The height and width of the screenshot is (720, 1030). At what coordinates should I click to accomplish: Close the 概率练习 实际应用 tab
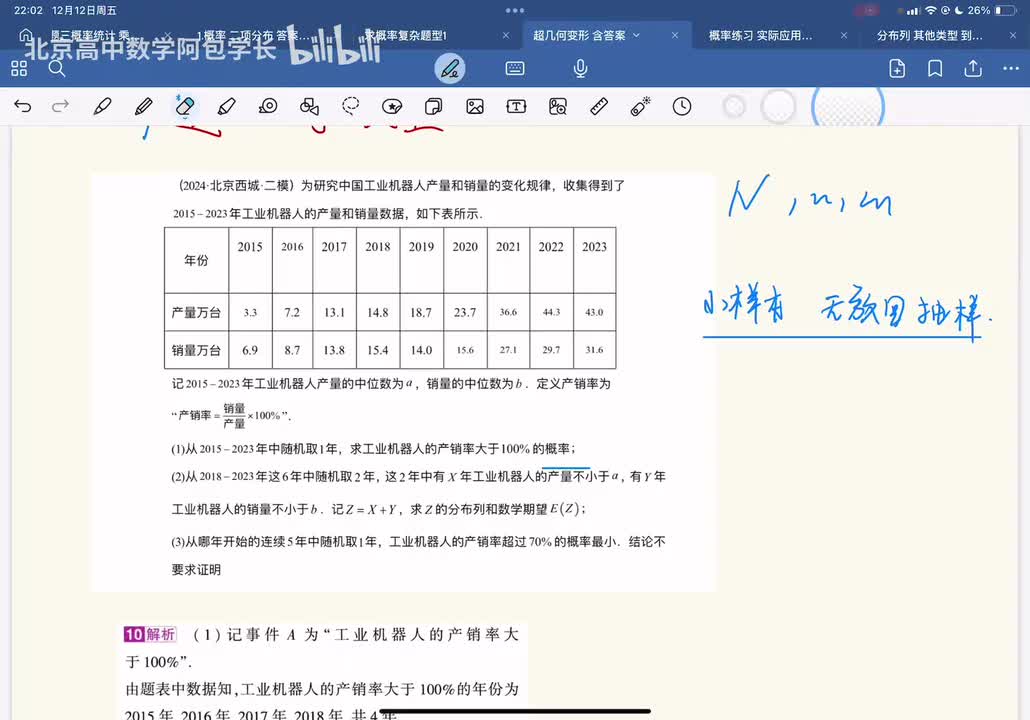coord(844,35)
